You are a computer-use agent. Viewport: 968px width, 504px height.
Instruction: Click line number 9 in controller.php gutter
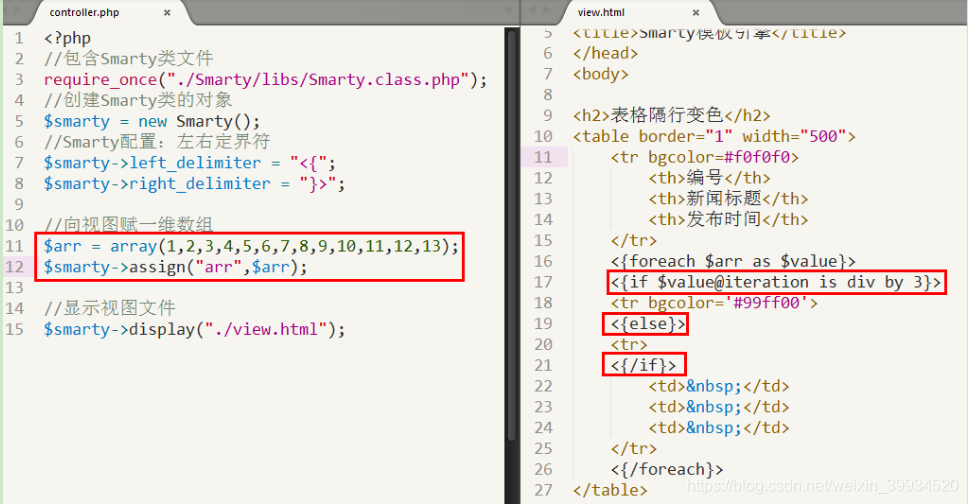pos(19,204)
